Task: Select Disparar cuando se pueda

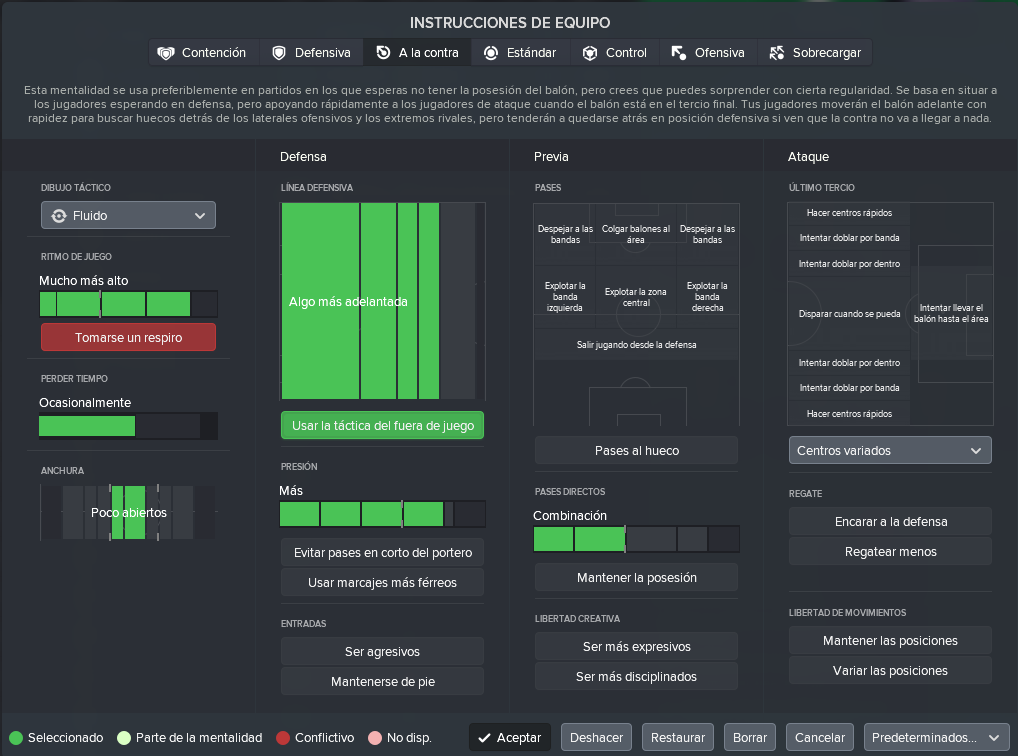Action: pyautogui.click(x=849, y=314)
